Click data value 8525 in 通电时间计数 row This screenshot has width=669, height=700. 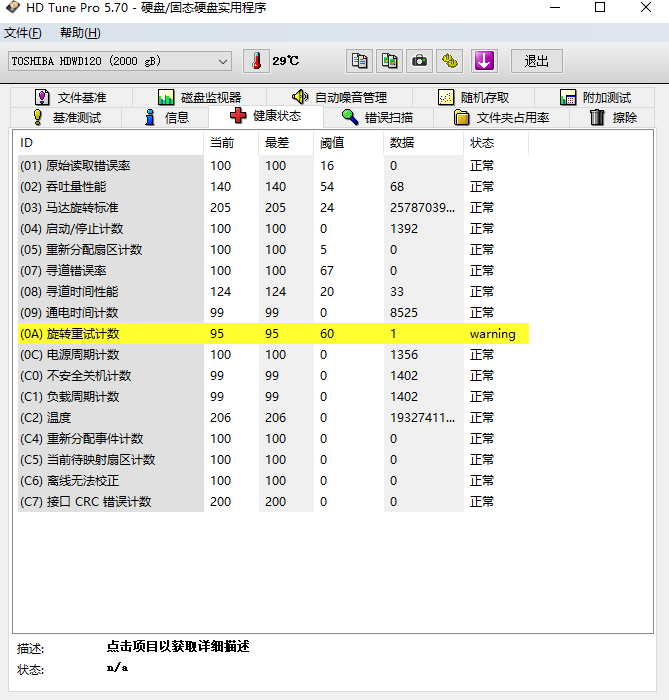[404, 312]
